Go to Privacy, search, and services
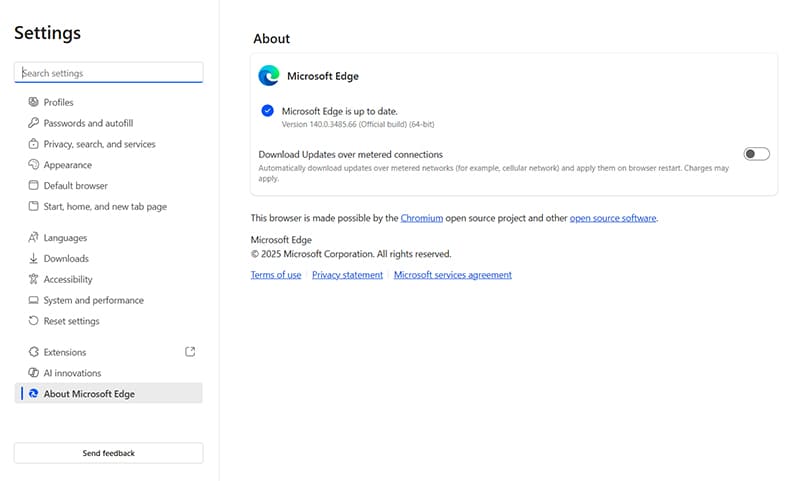The height and width of the screenshot is (481, 800). 109,144
